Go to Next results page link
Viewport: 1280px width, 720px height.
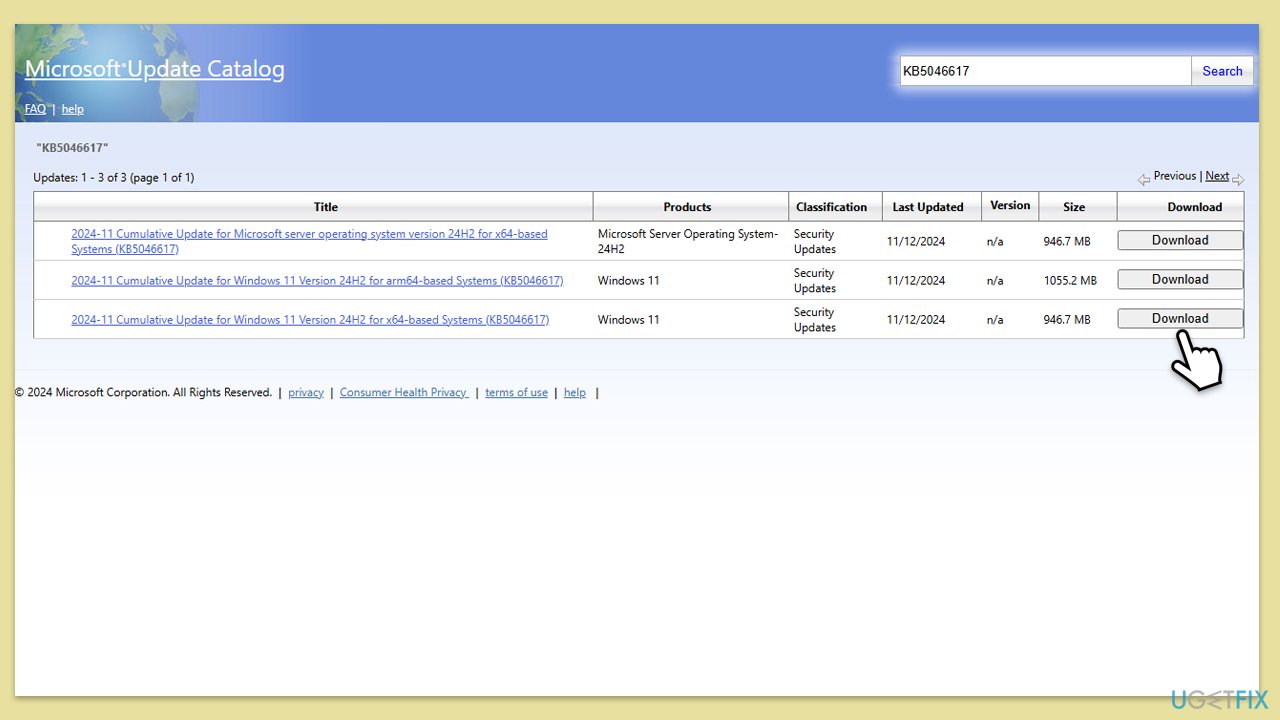(x=1217, y=176)
